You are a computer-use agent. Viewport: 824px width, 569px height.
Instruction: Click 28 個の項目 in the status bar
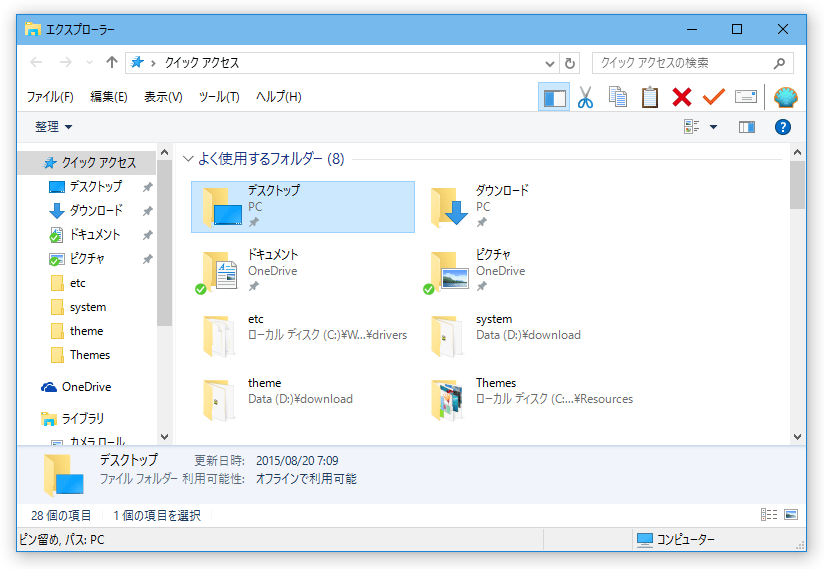[x=61, y=515]
